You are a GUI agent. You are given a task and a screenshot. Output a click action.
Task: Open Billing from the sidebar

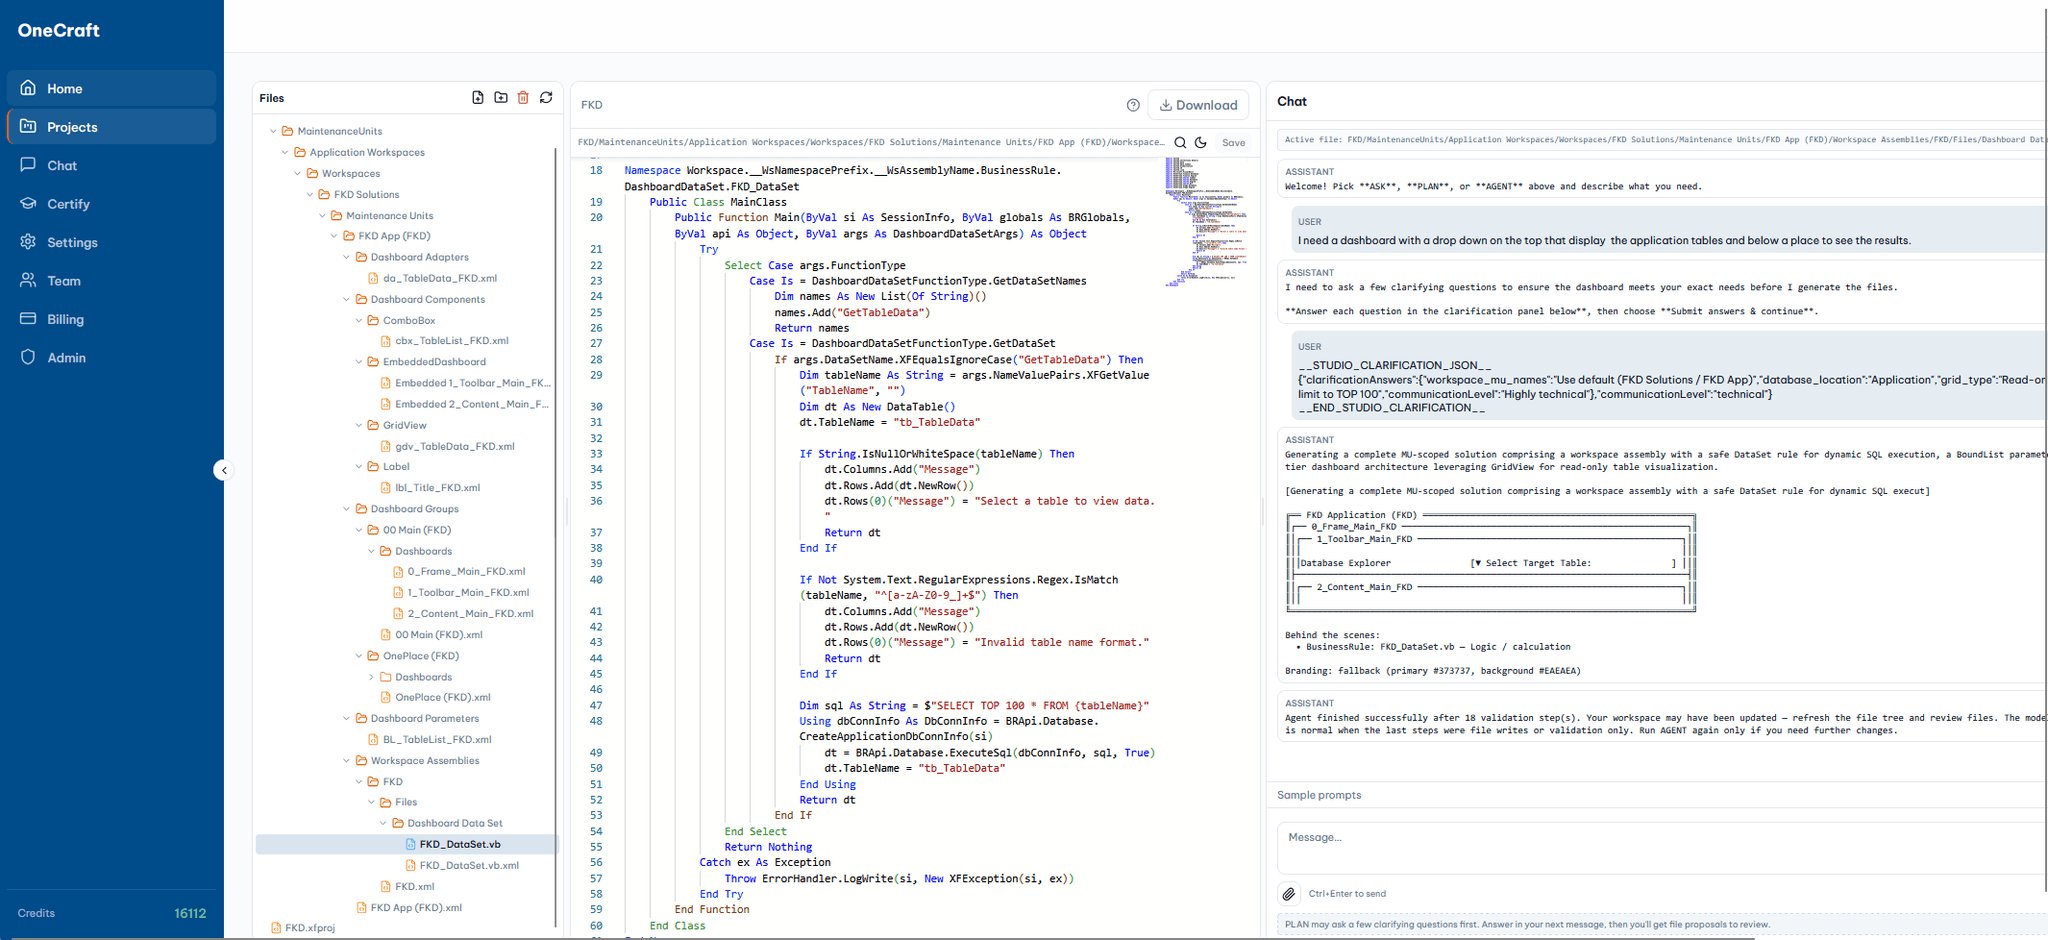(111, 319)
